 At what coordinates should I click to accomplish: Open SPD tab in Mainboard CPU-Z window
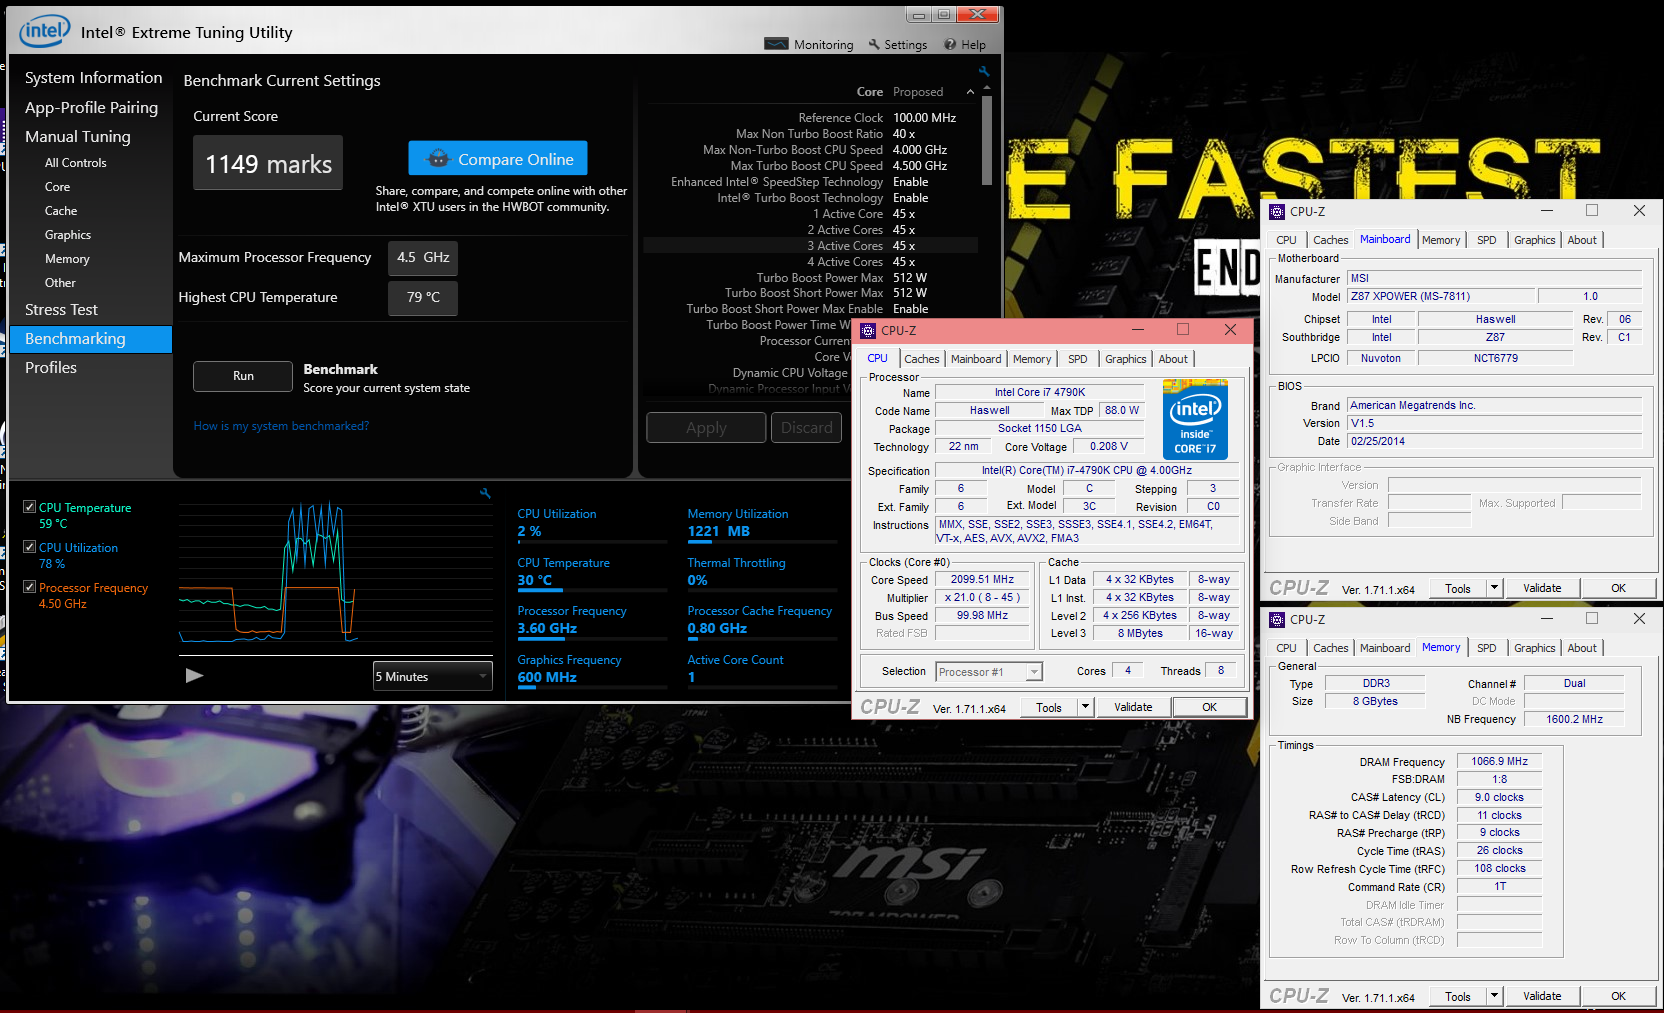(1486, 240)
